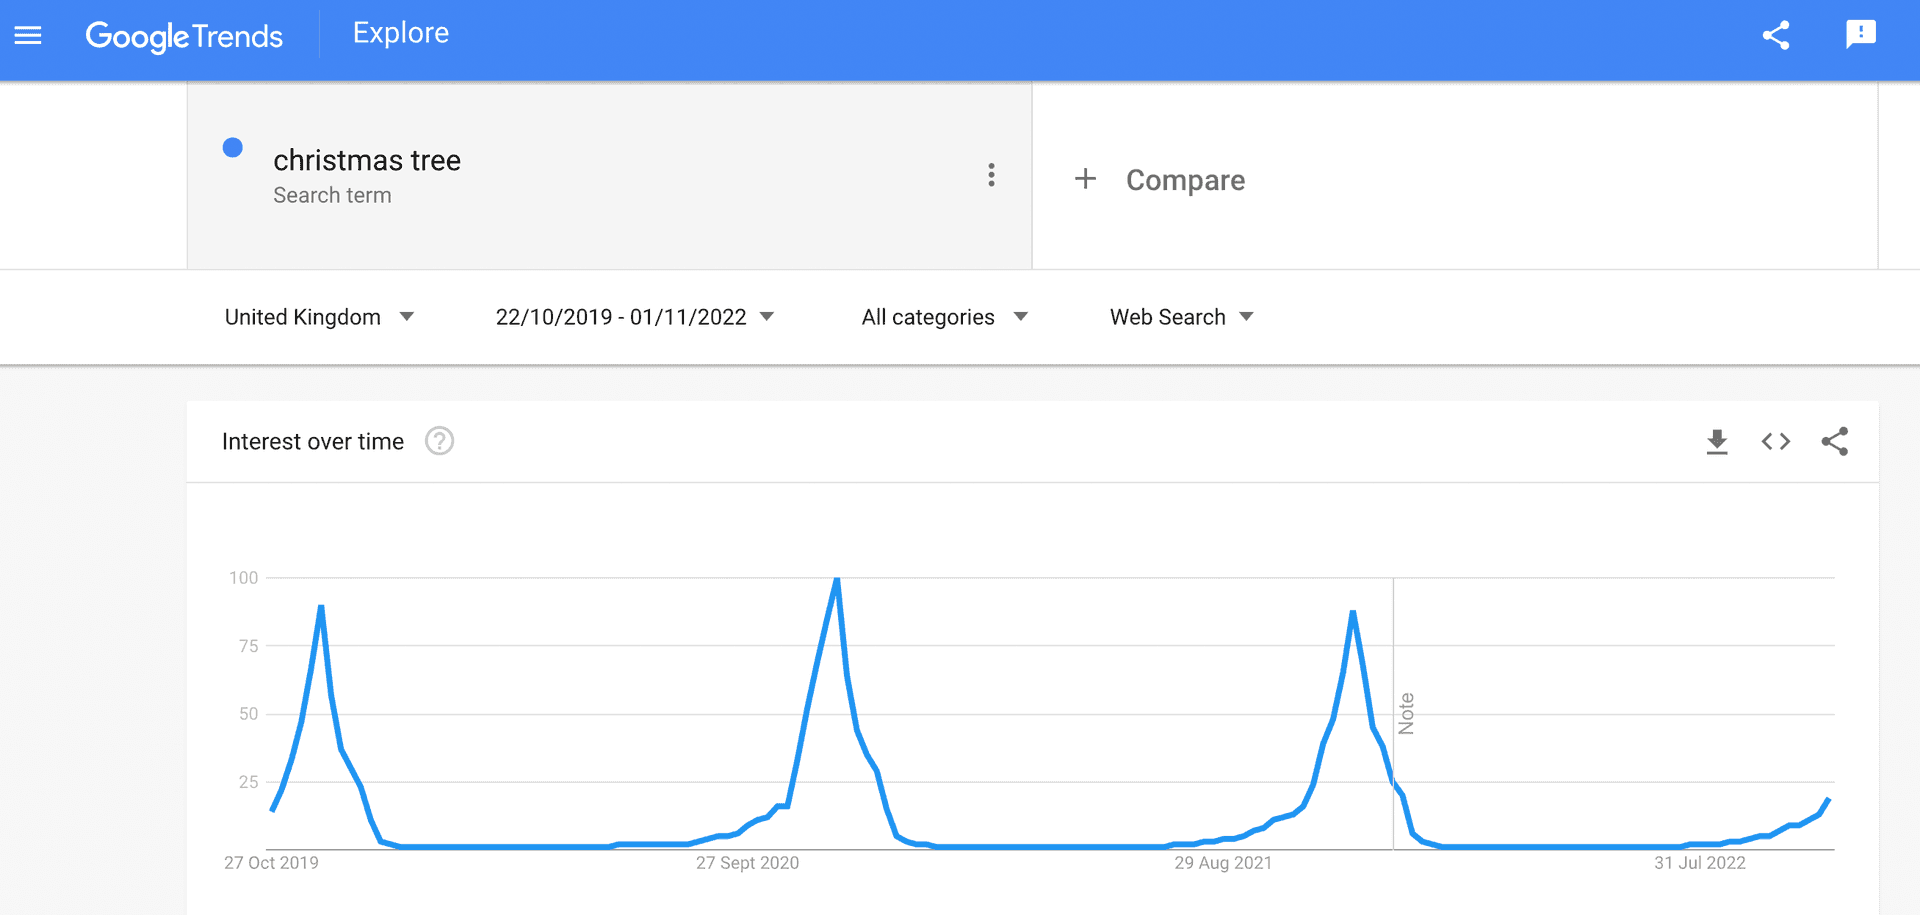
Task: Click the blue christmas tree color dot
Action: click(233, 148)
